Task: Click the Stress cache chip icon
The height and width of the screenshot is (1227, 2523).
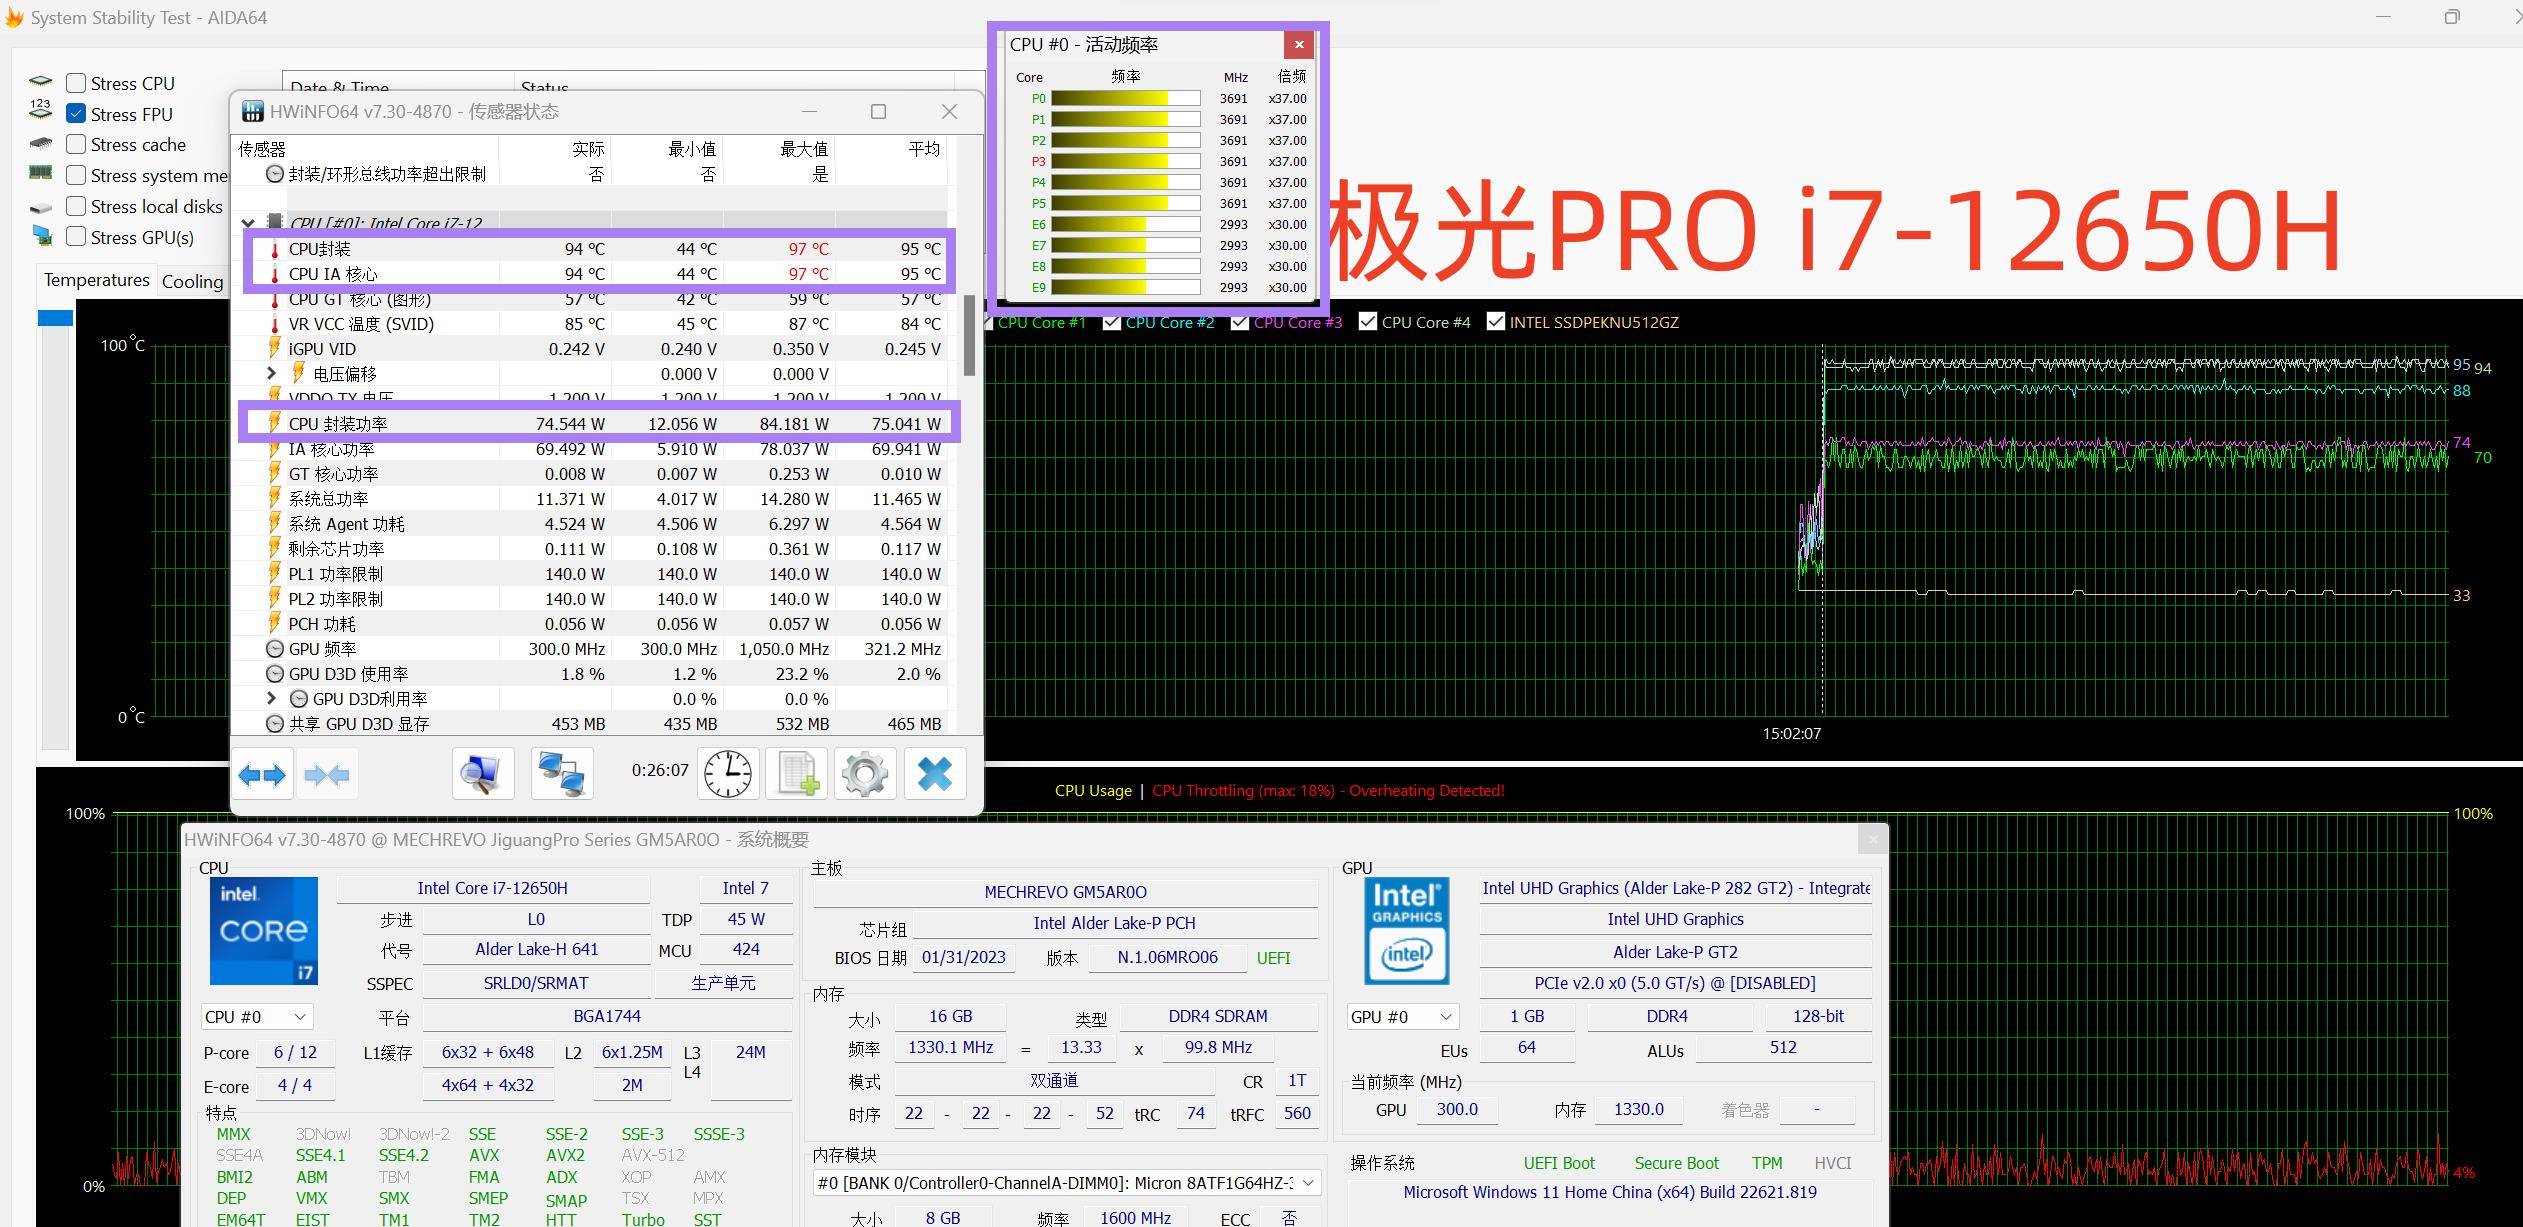Action: tap(40, 144)
